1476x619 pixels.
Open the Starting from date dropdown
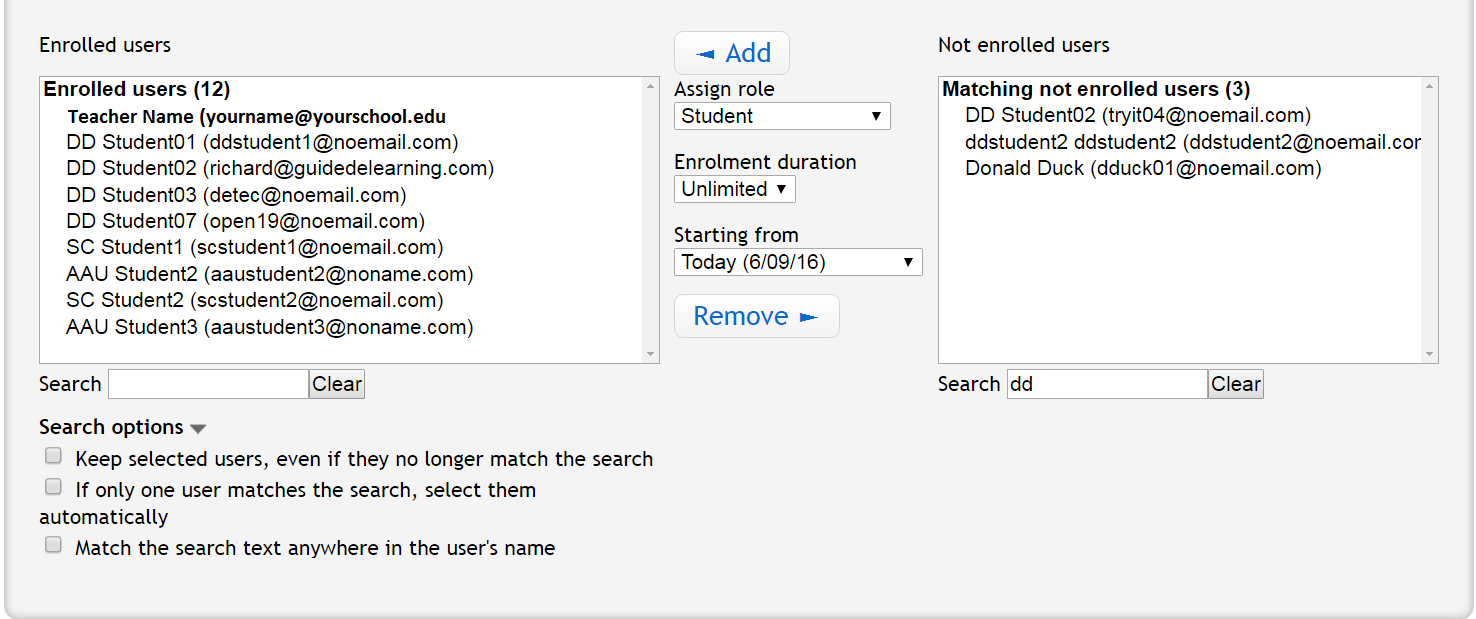point(798,262)
